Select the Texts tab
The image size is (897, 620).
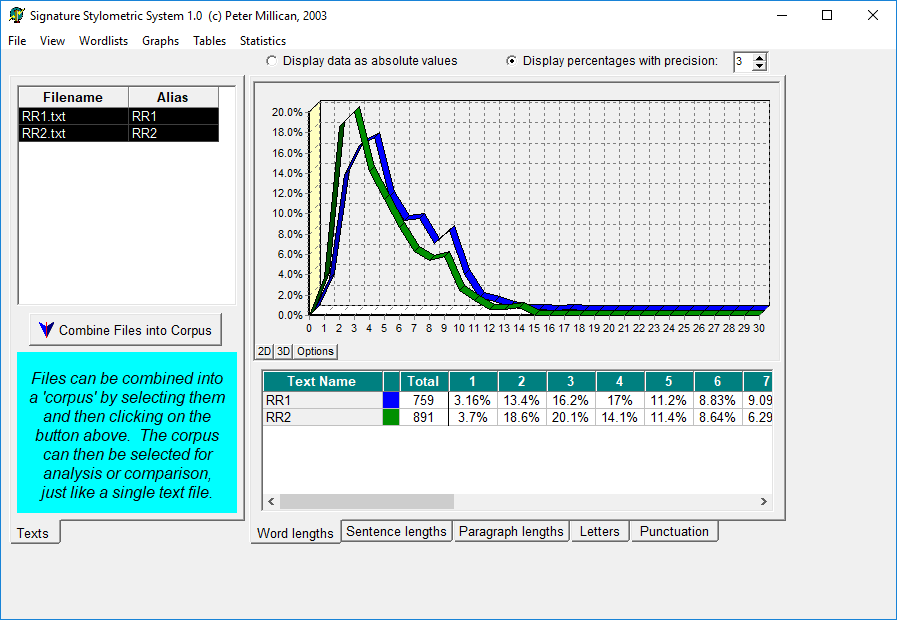33,532
